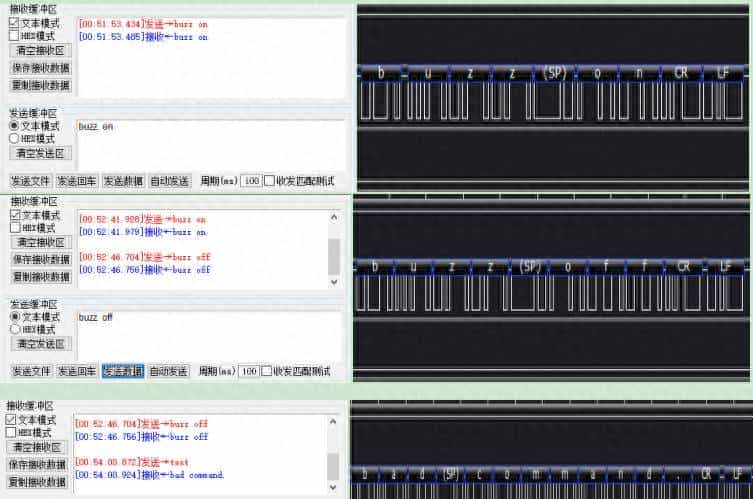Click decoded 'CR' label in 'buzz off' waveform

(x=683, y=266)
